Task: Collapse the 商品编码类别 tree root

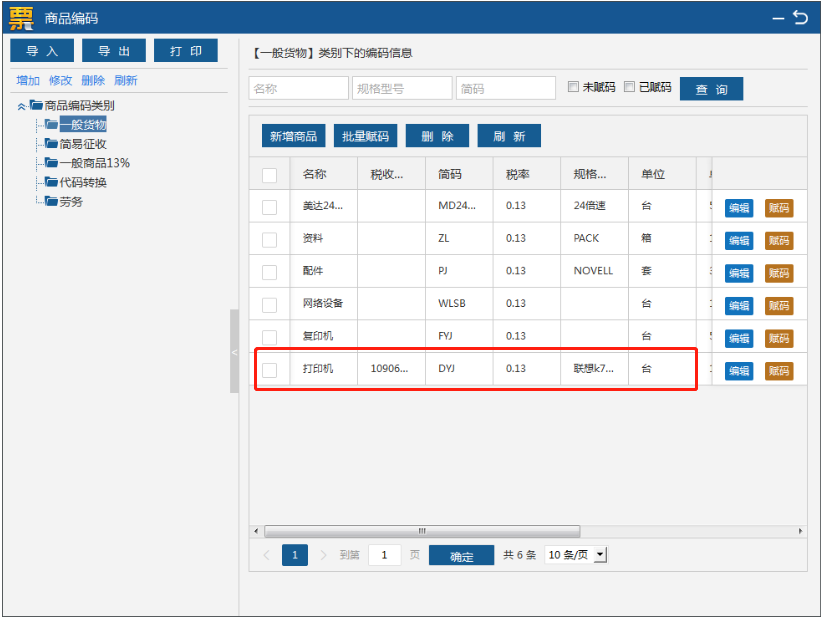Action: (21, 106)
